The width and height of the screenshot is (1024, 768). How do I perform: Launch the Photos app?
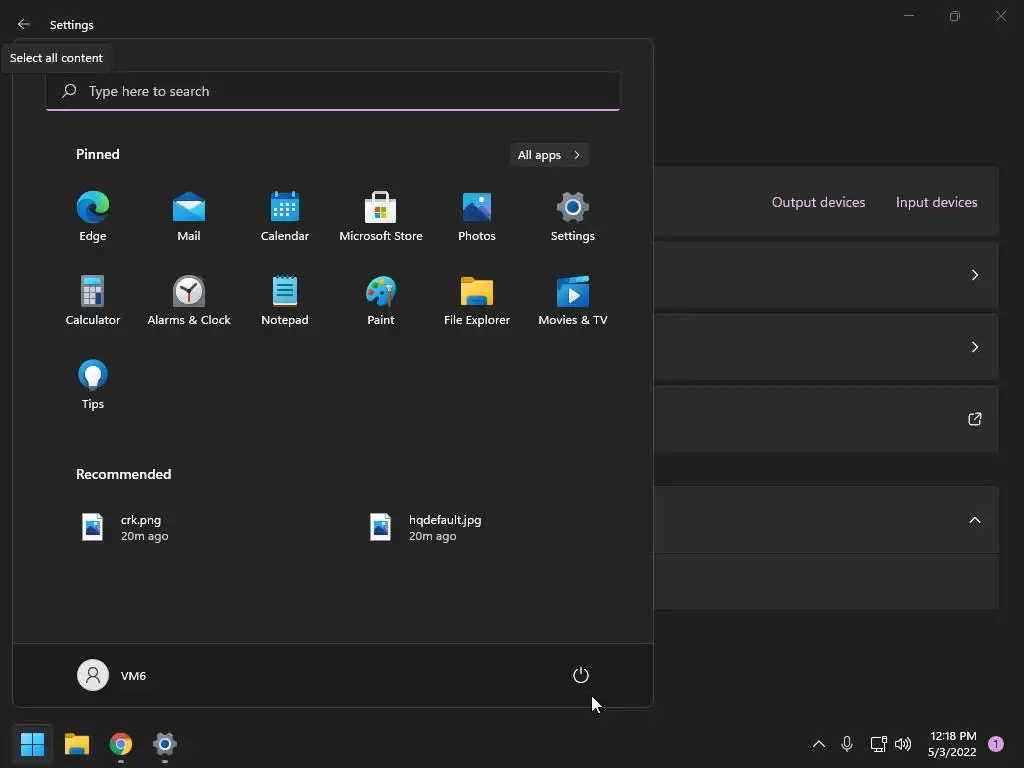click(x=477, y=217)
